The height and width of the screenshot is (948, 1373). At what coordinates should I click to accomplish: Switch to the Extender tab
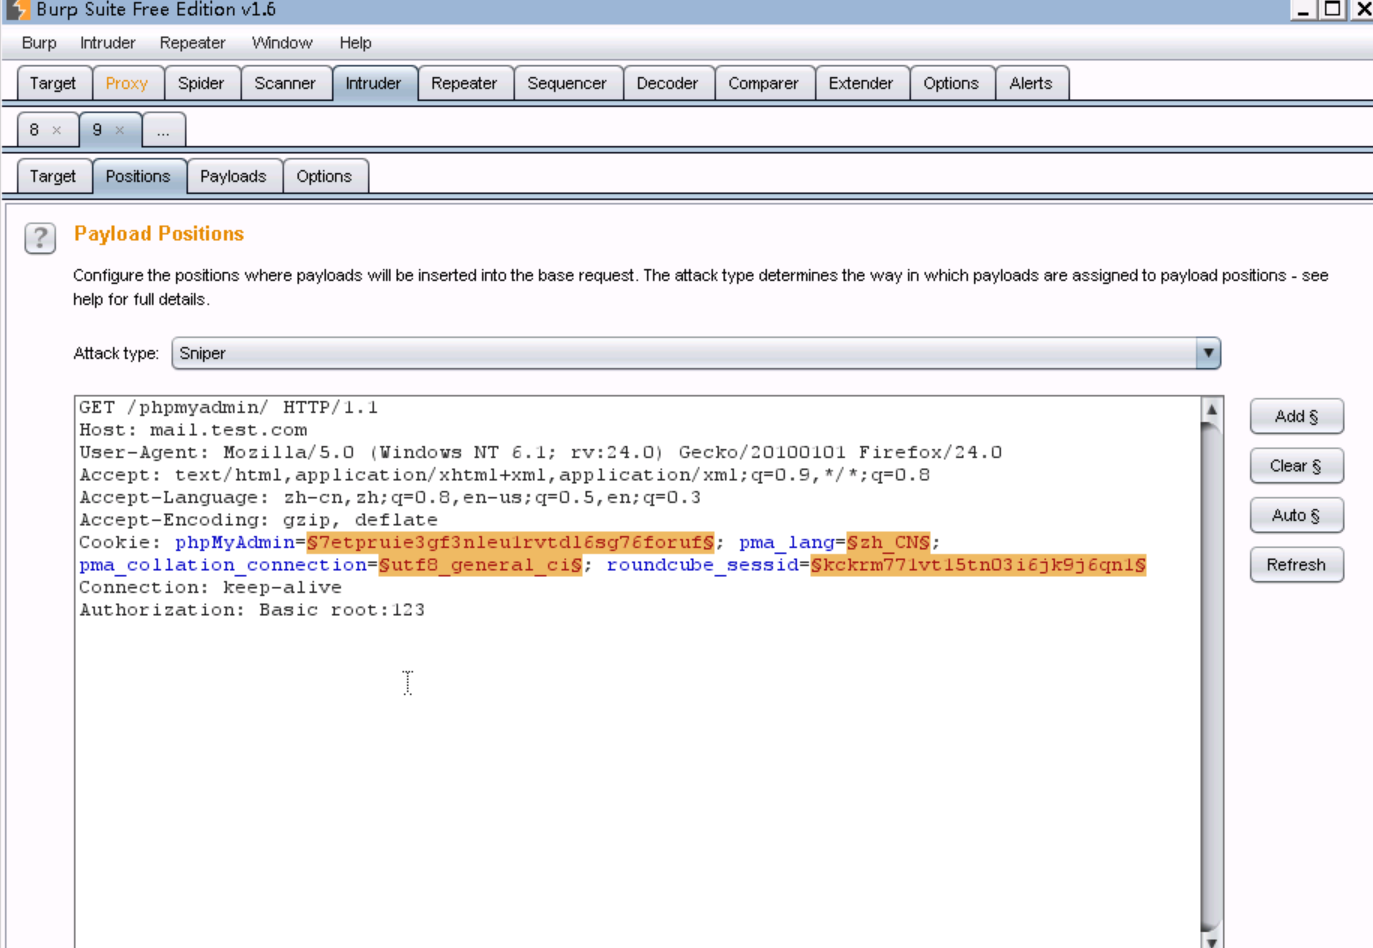click(x=861, y=83)
